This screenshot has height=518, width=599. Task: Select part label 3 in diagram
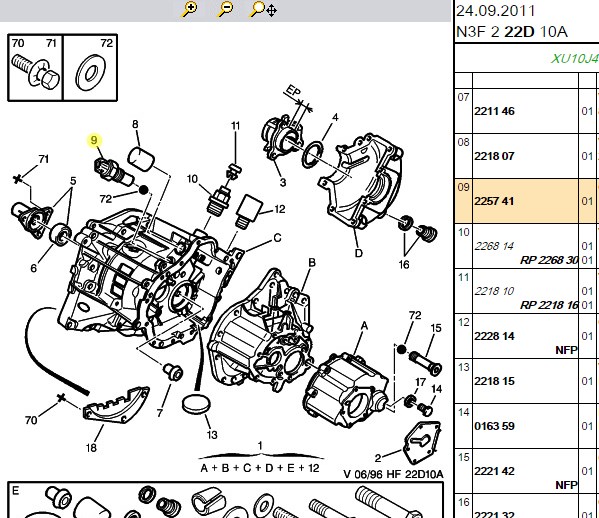[283, 182]
